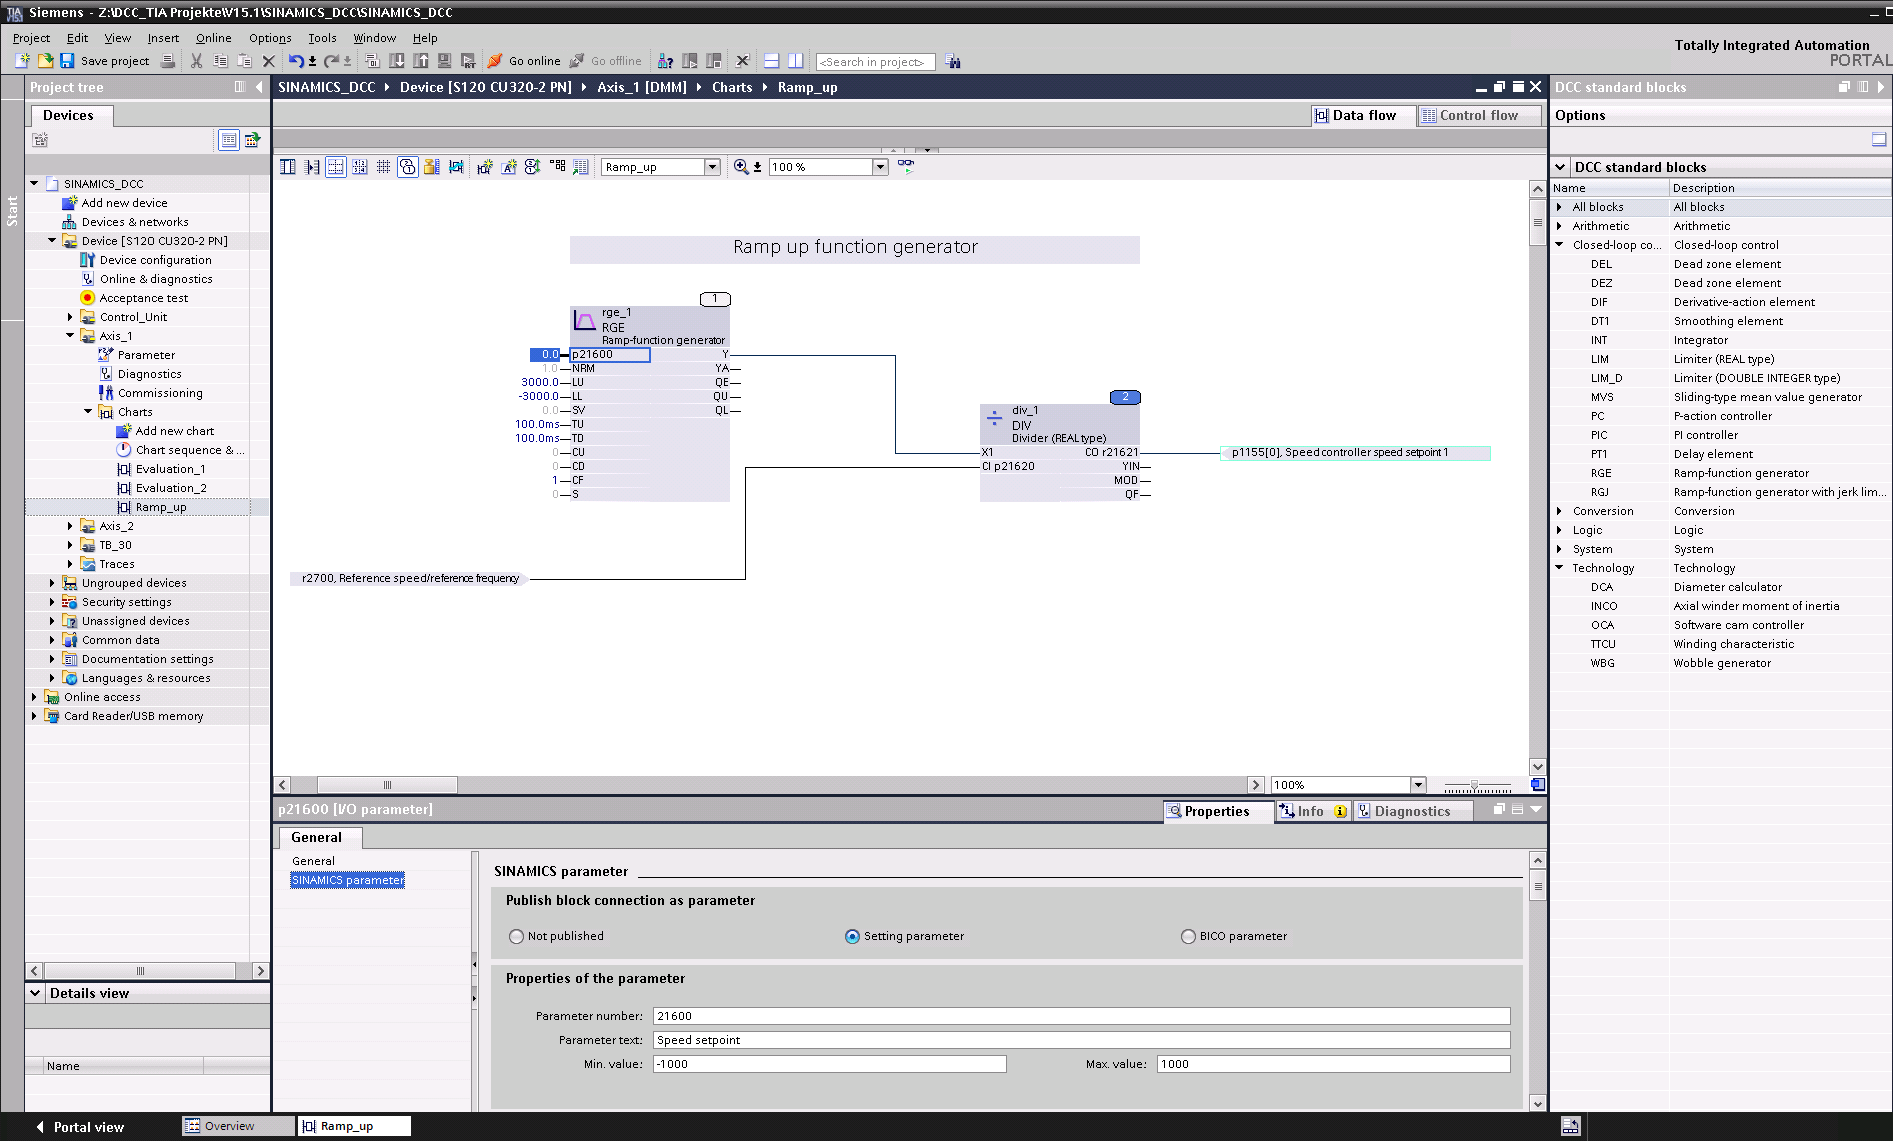Click the Cut scissors icon

pos(196,61)
